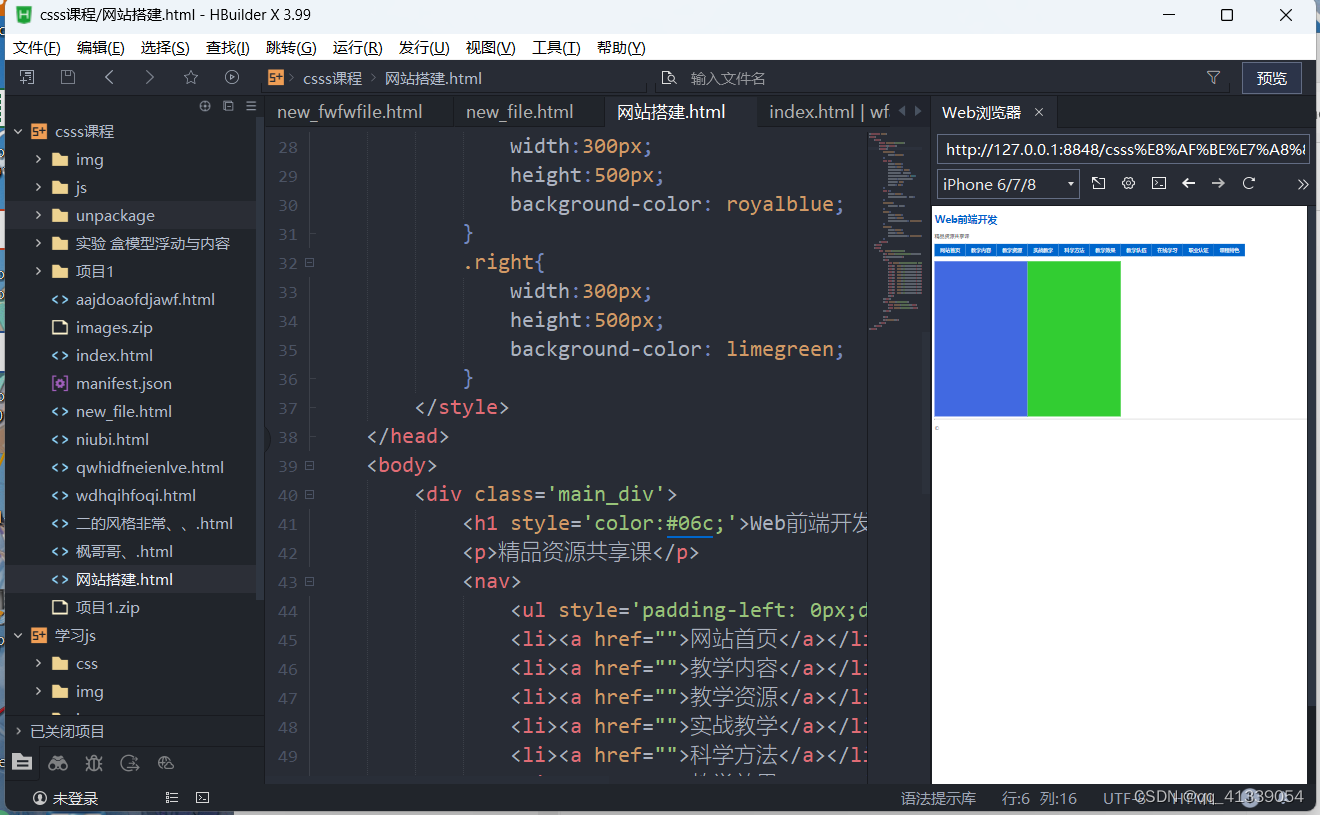This screenshot has width=1320, height=815.
Task: Select the project files sidebar icon
Action: click(22, 763)
